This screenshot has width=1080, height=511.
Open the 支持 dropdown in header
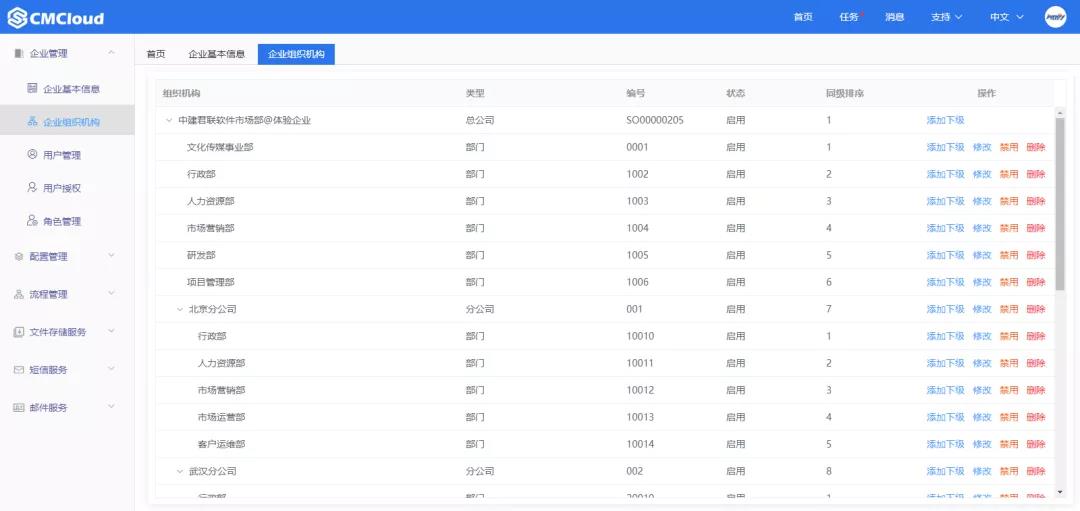(x=946, y=17)
